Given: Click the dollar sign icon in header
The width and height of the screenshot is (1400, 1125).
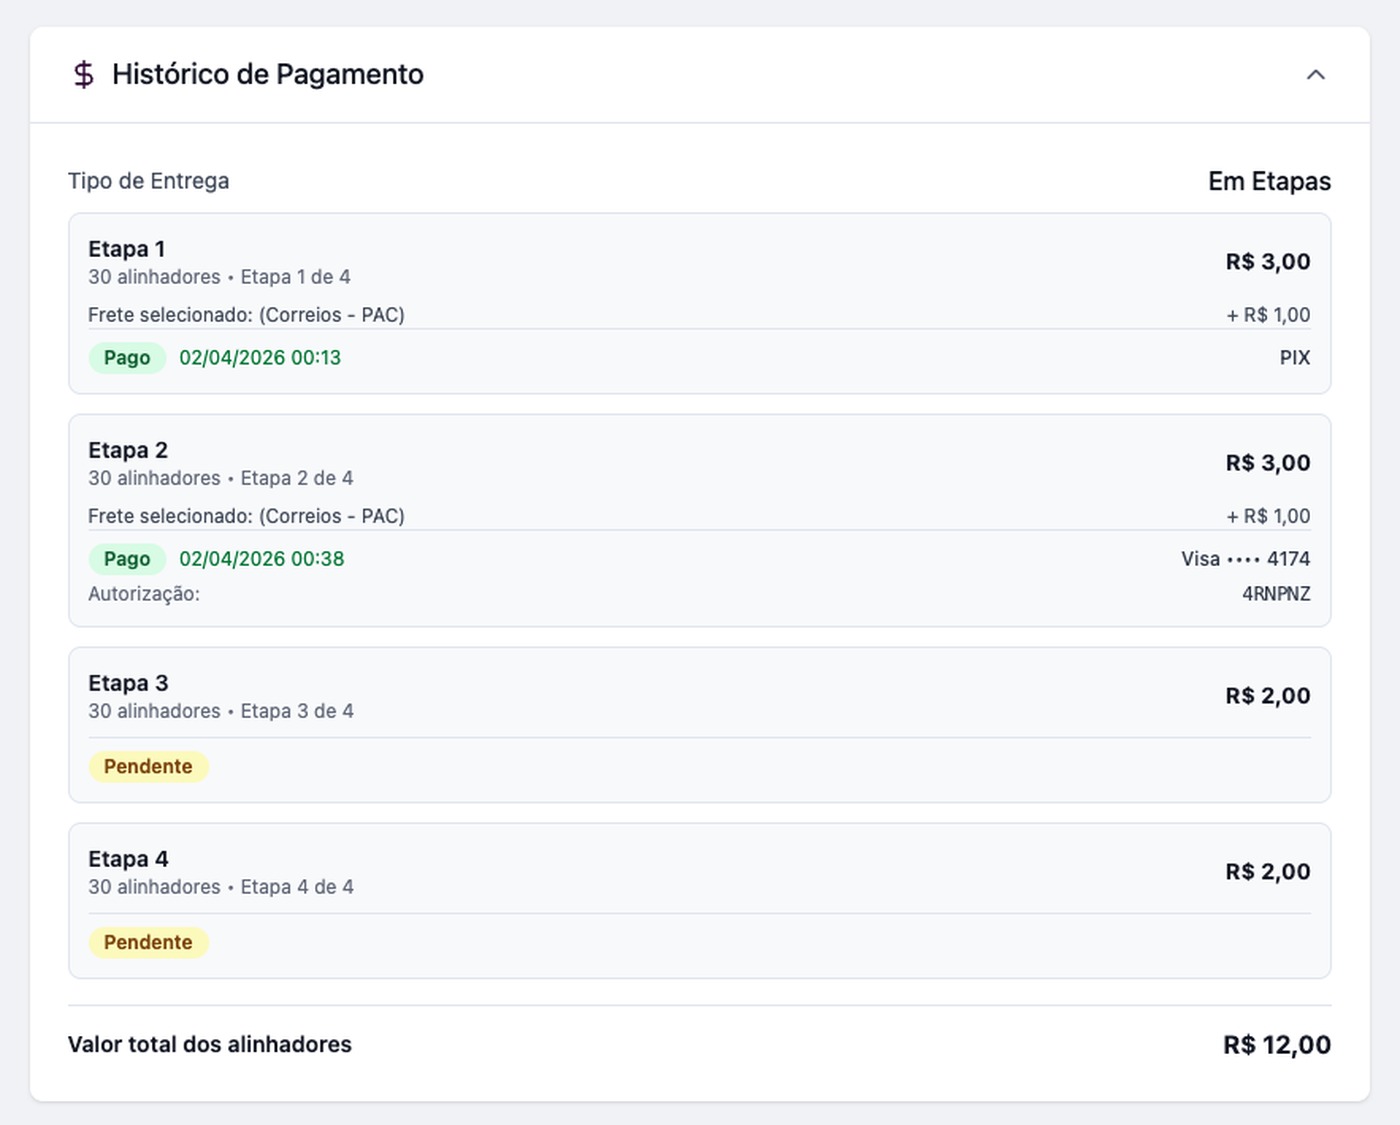Looking at the screenshot, I should [84, 75].
